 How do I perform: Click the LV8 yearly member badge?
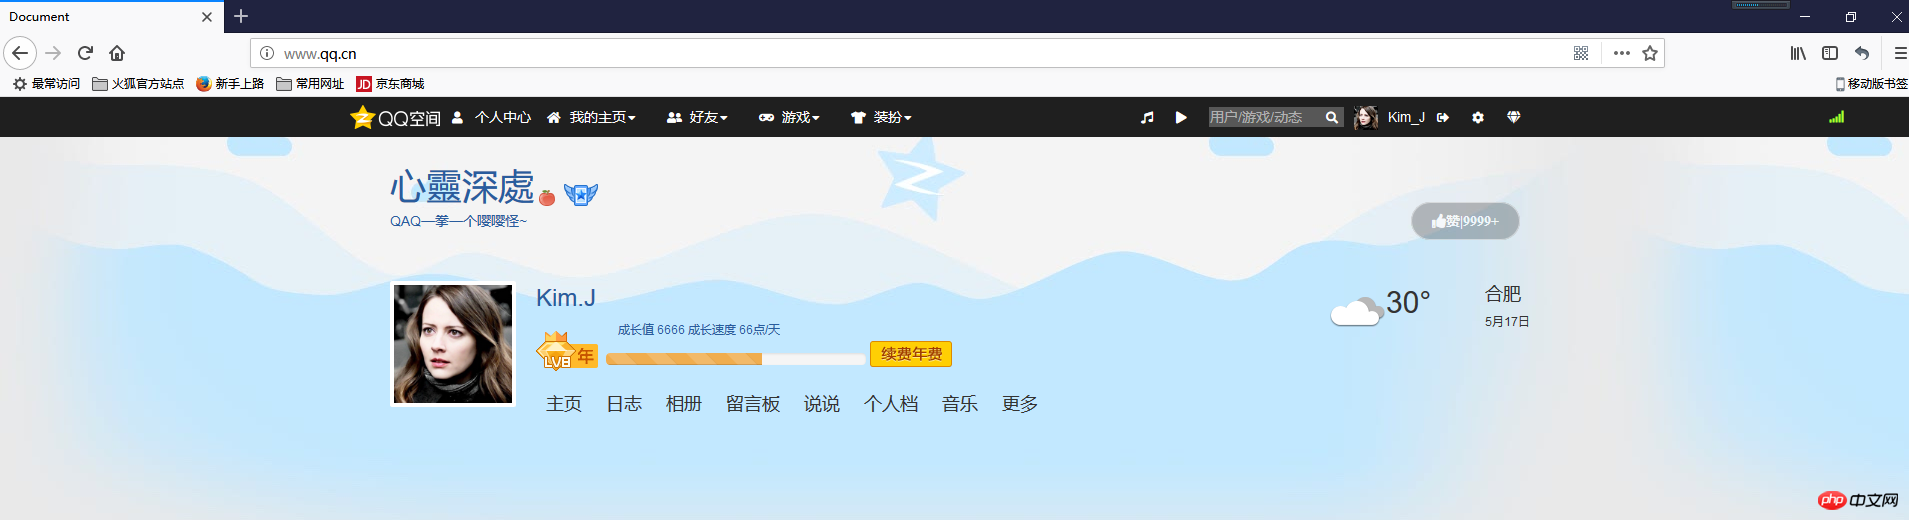567,352
